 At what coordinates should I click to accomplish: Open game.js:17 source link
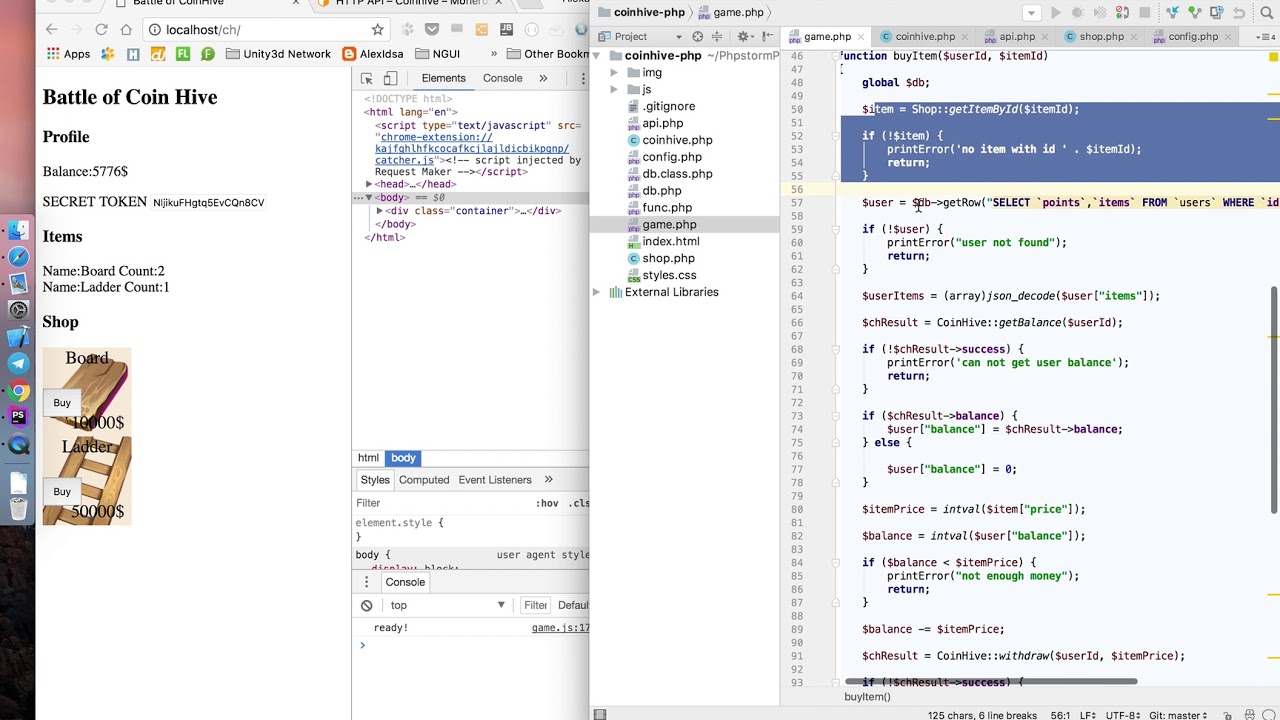point(560,628)
